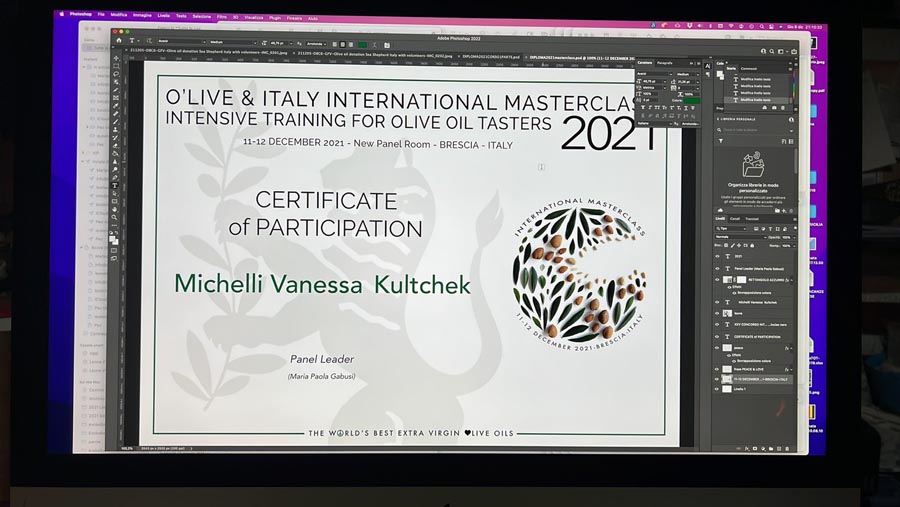Select the Rectangle shape tool

tap(115, 201)
